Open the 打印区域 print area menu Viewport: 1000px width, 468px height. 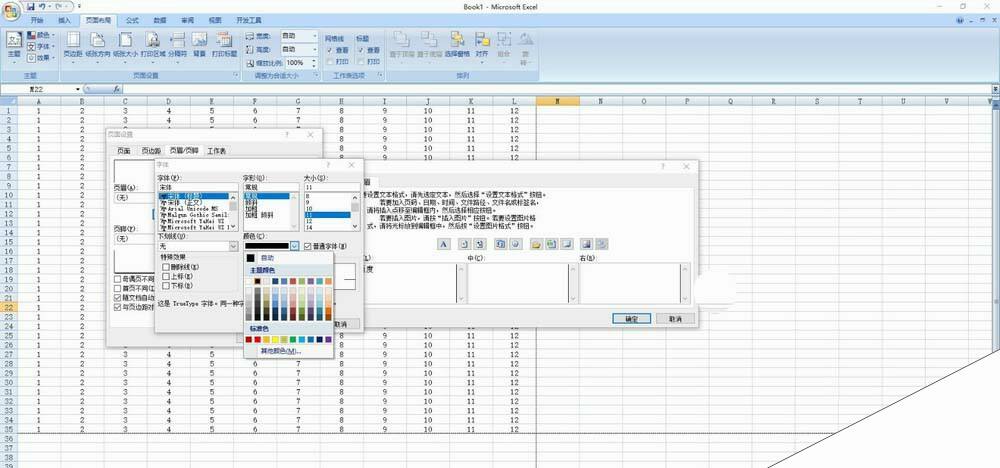tap(153, 46)
